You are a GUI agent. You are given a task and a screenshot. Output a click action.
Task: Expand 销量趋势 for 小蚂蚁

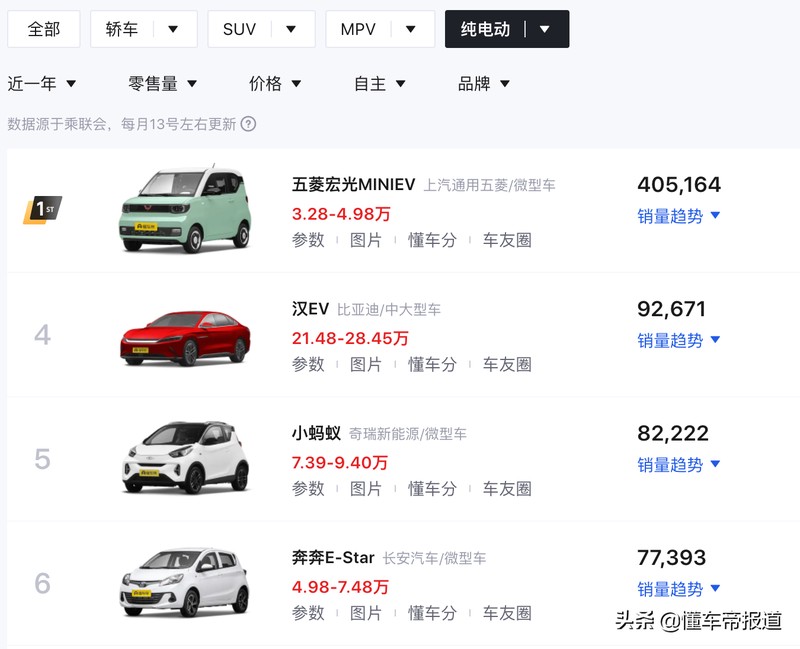click(x=679, y=465)
